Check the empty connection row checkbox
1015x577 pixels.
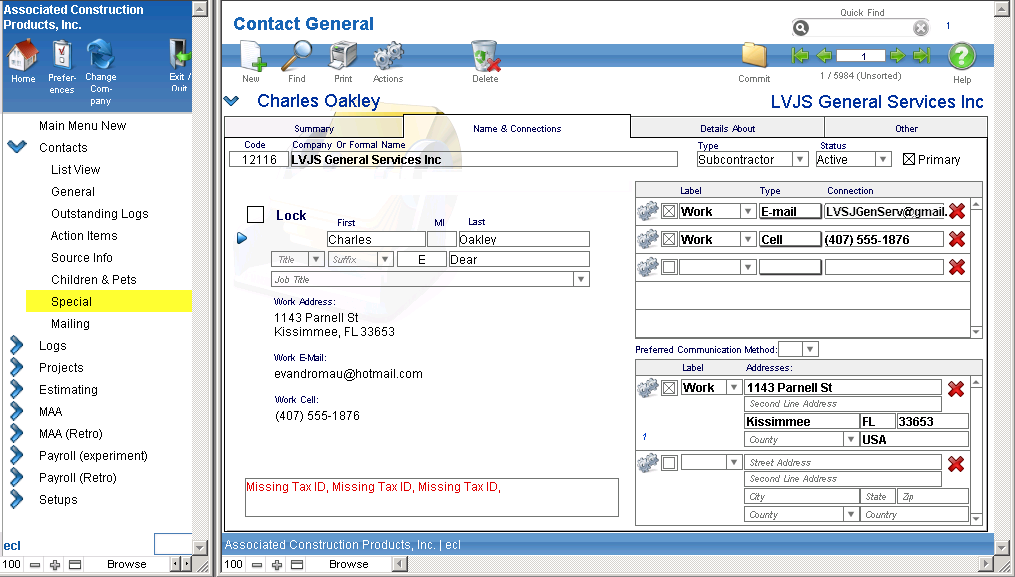tap(669, 267)
